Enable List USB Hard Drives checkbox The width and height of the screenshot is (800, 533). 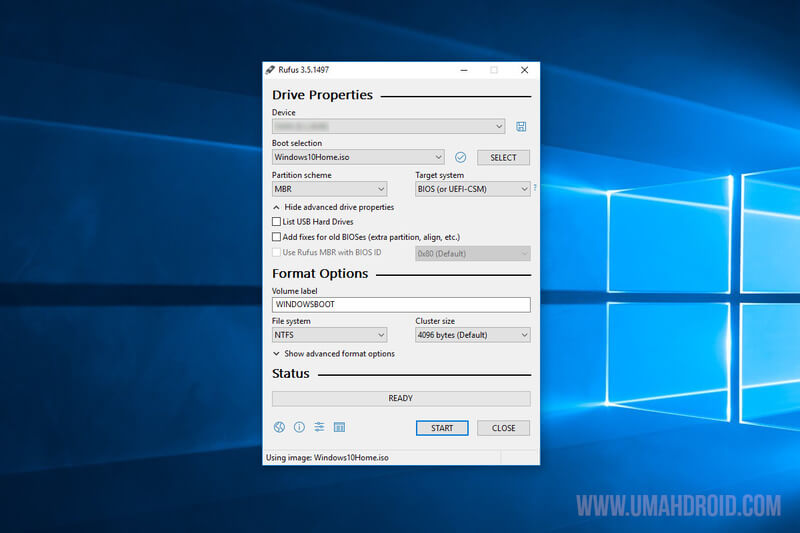pos(276,222)
